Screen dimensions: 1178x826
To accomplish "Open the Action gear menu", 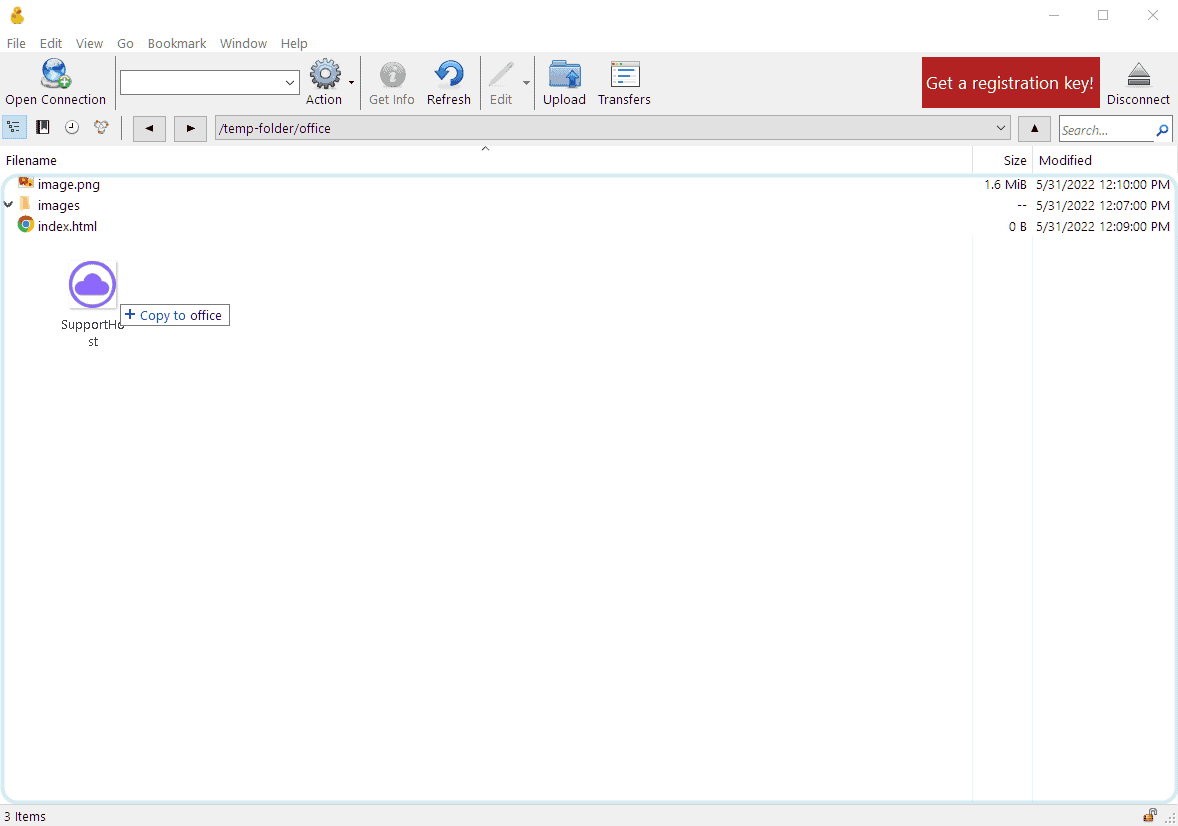I will coord(325,74).
